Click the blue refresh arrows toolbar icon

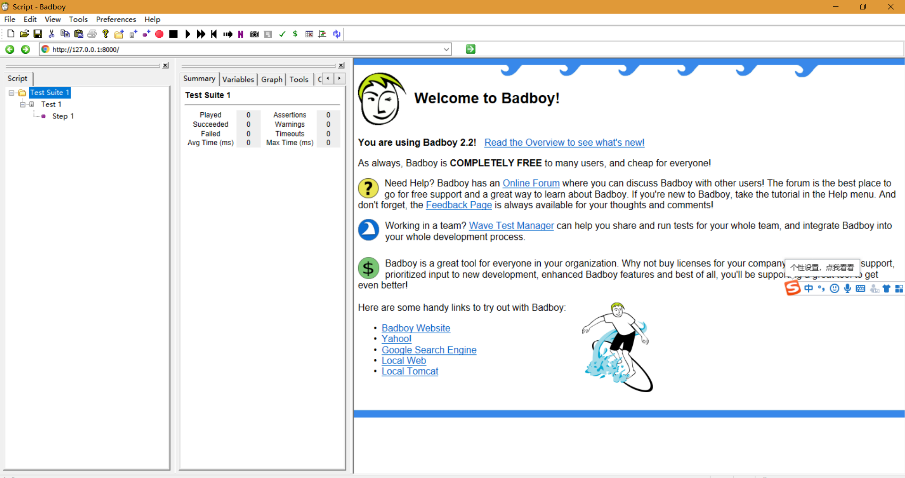(x=336, y=34)
